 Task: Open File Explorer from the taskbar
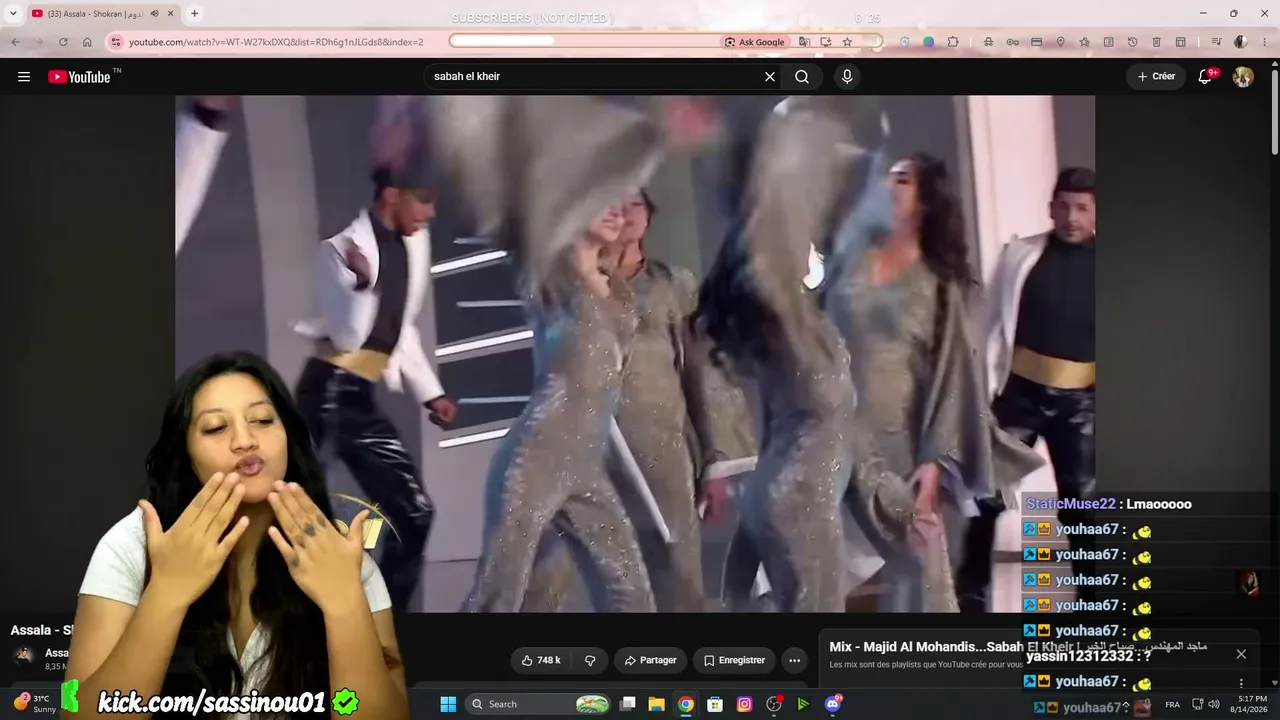[x=657, y=704]
